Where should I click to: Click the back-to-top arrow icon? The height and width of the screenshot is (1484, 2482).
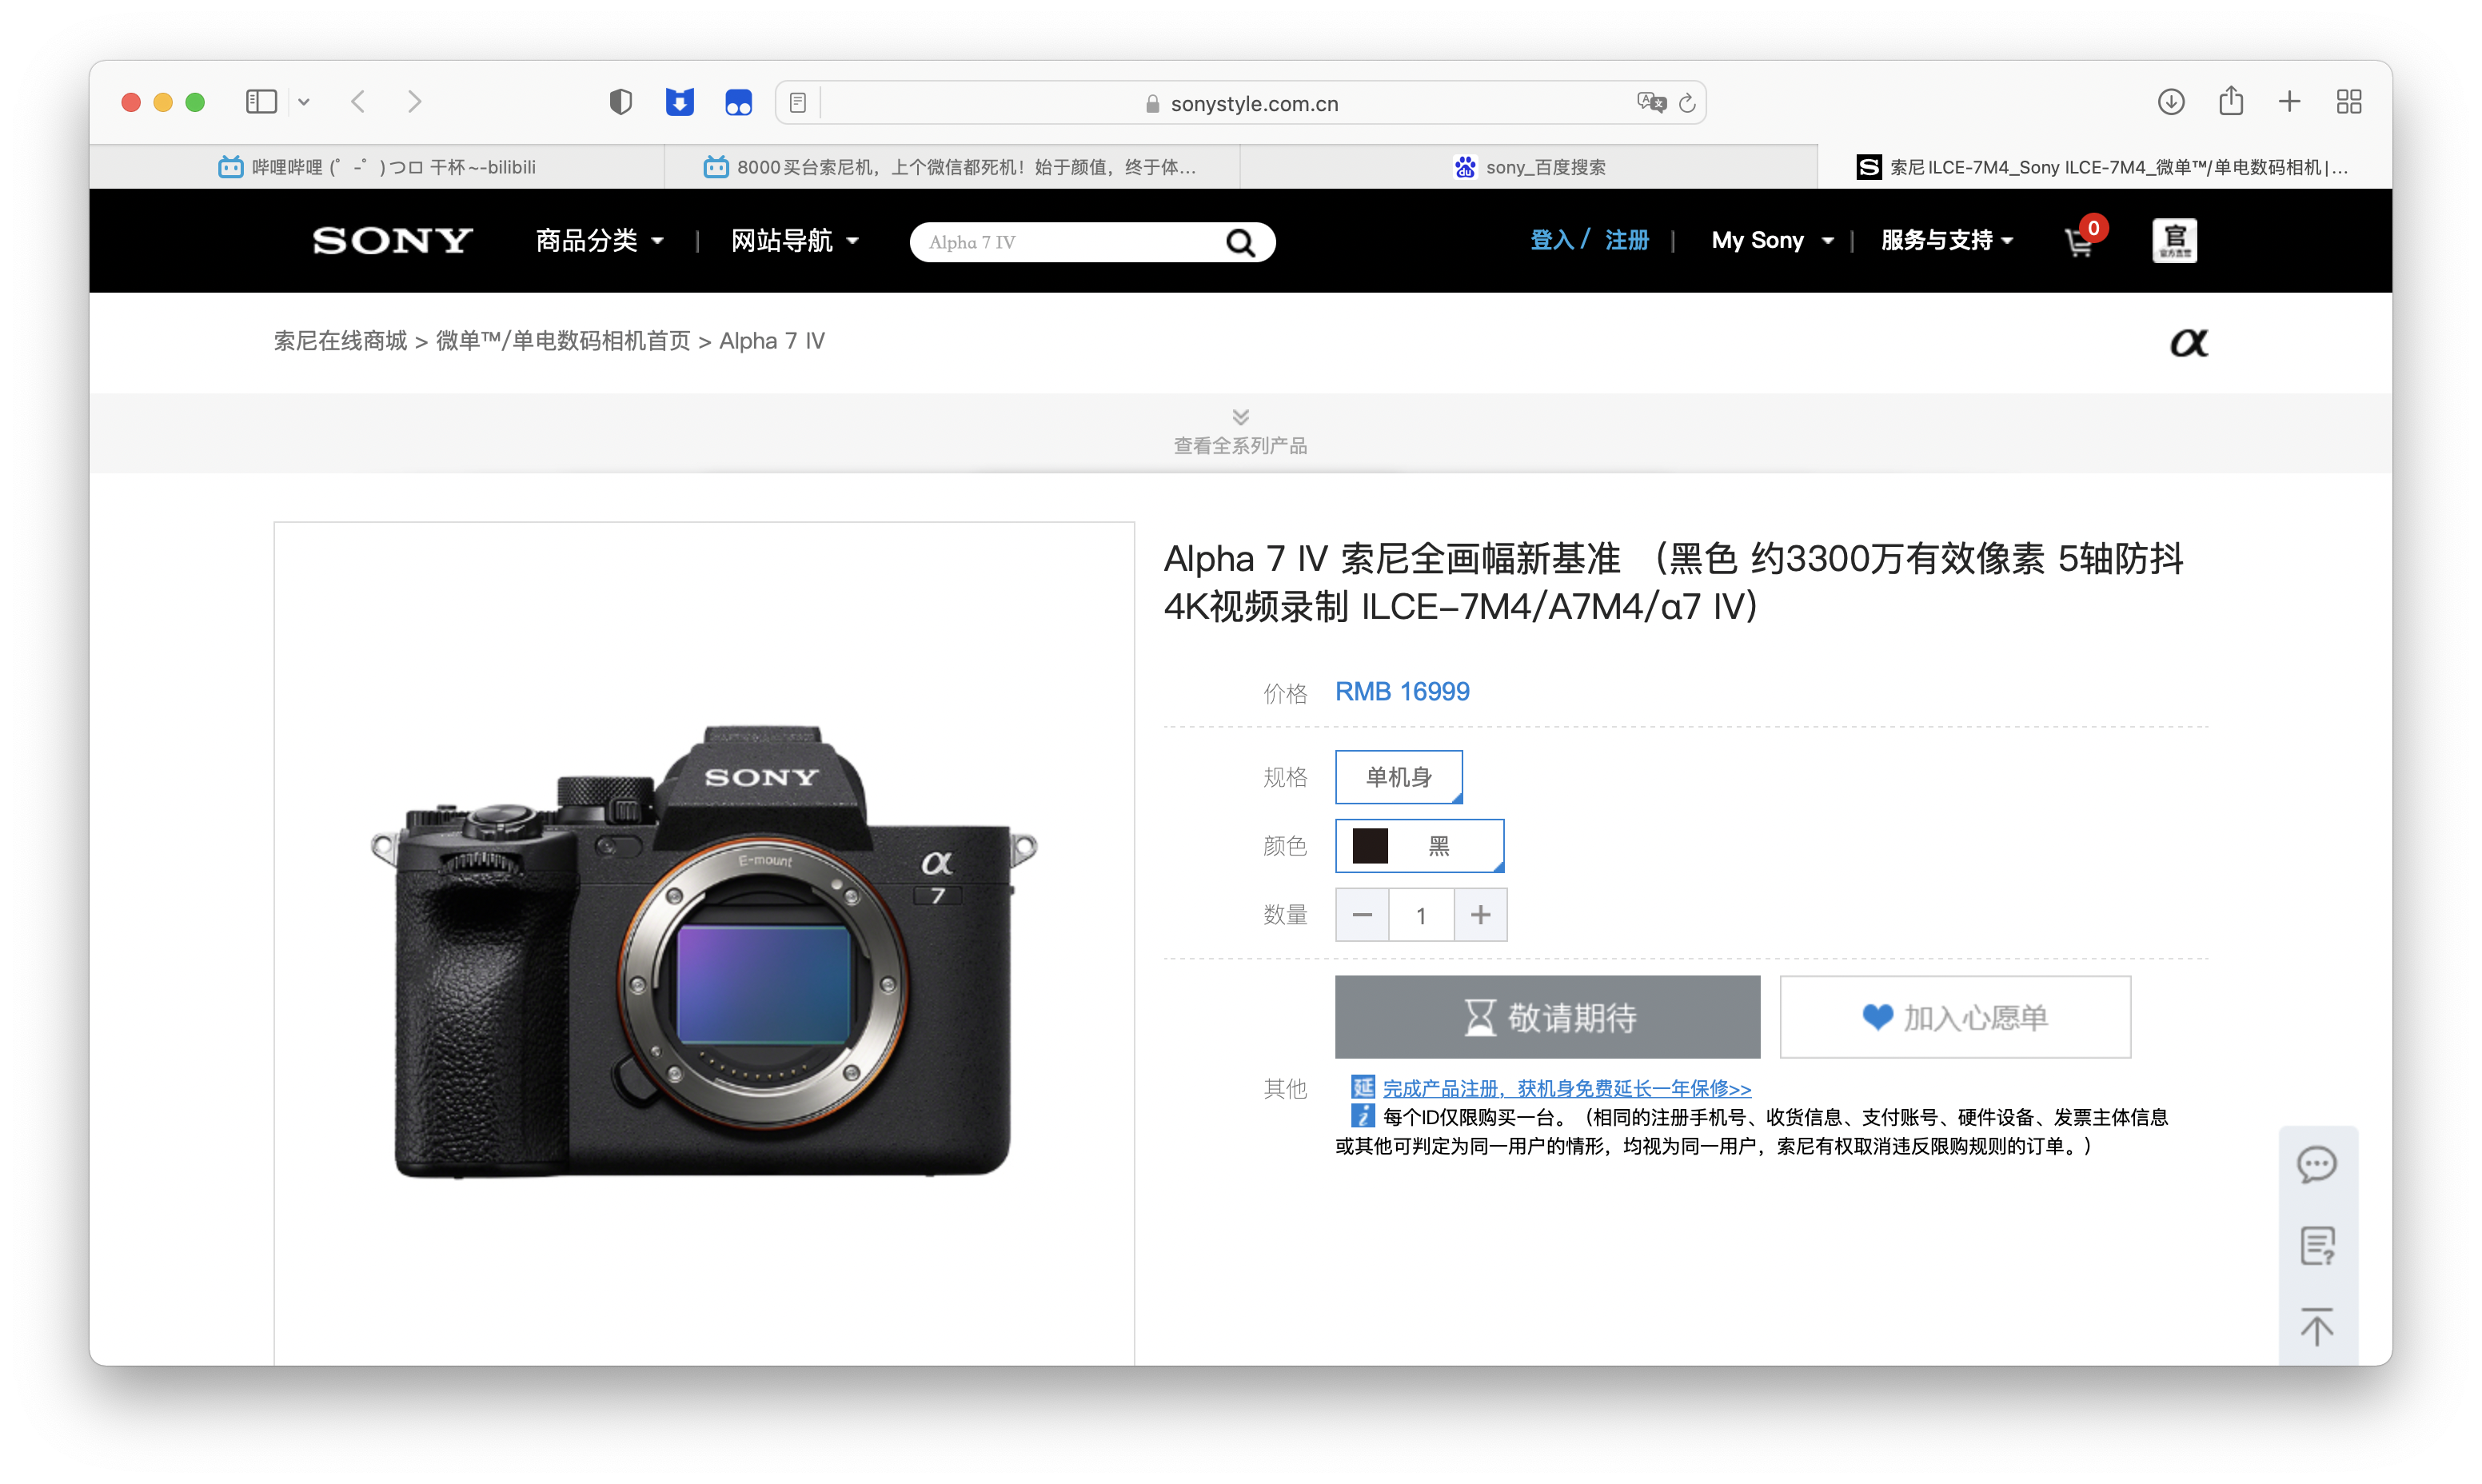(2316, 1326)
